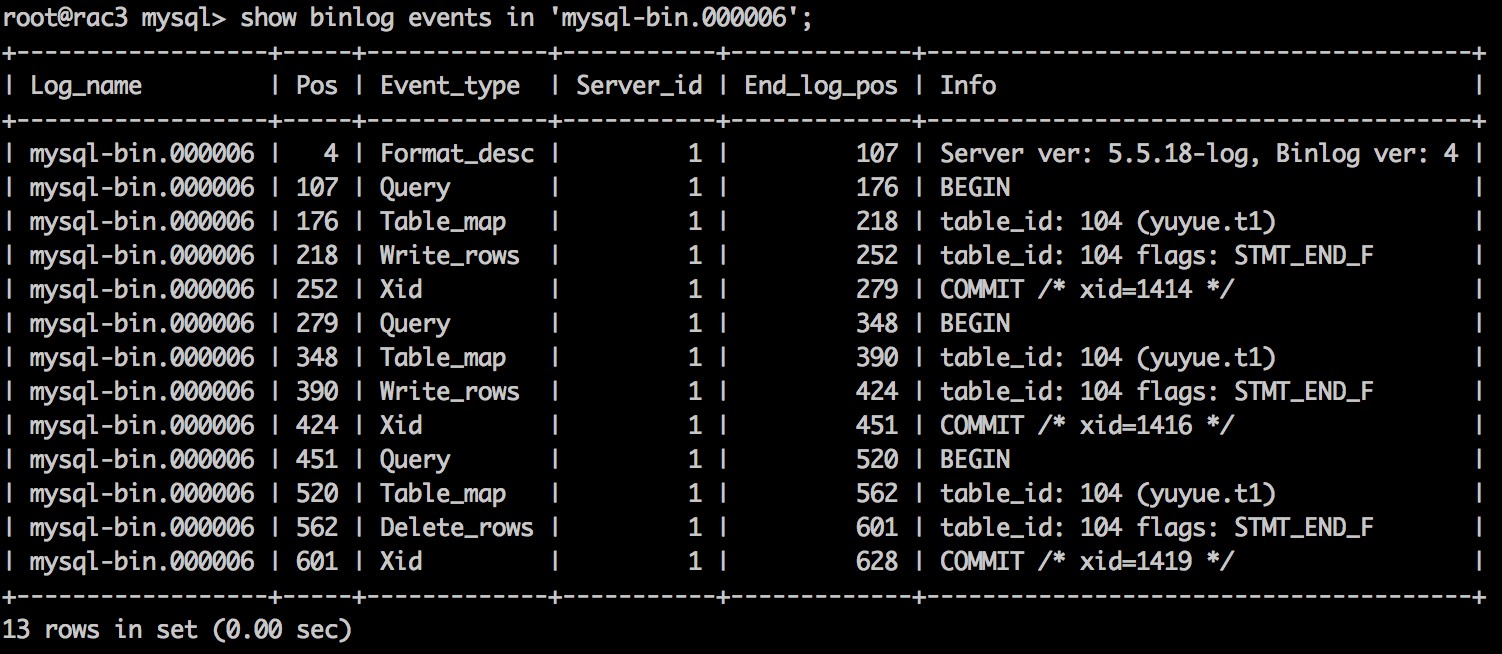Click the Format_desc event type cell

pos(457,154)
